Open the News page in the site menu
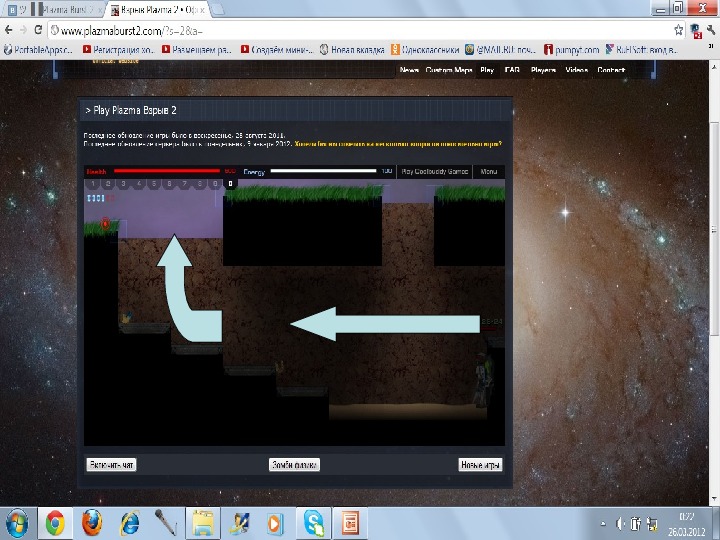720x540 pixels. click(409, 70)
